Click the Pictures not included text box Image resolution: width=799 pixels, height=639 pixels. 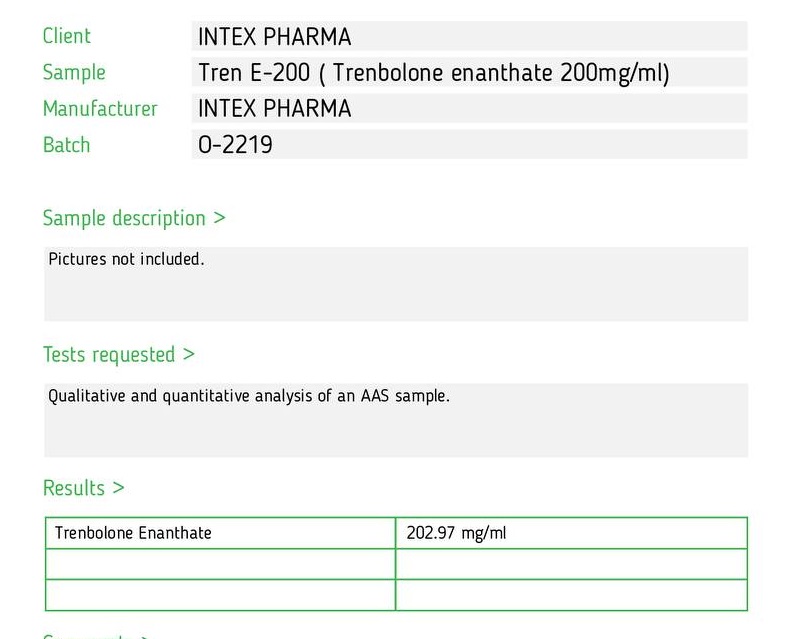pos(396,284)
